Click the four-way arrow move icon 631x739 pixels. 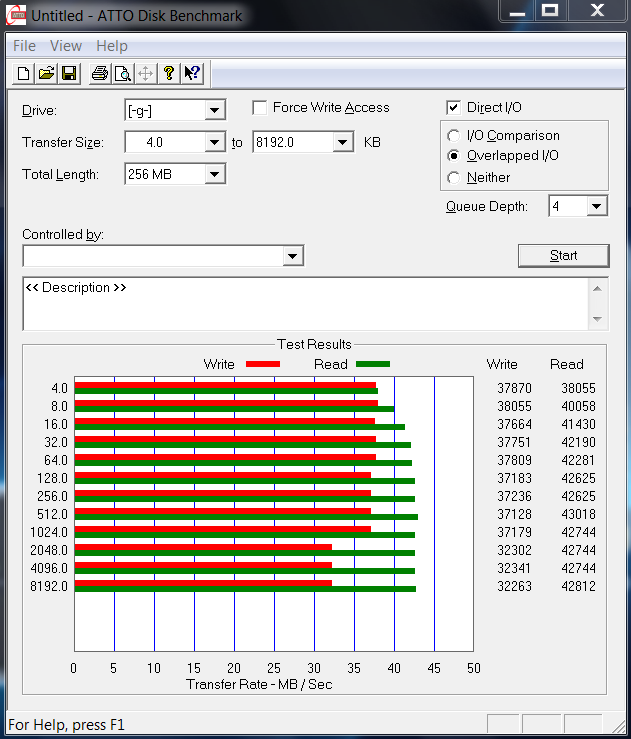click(x=146, y=73)
